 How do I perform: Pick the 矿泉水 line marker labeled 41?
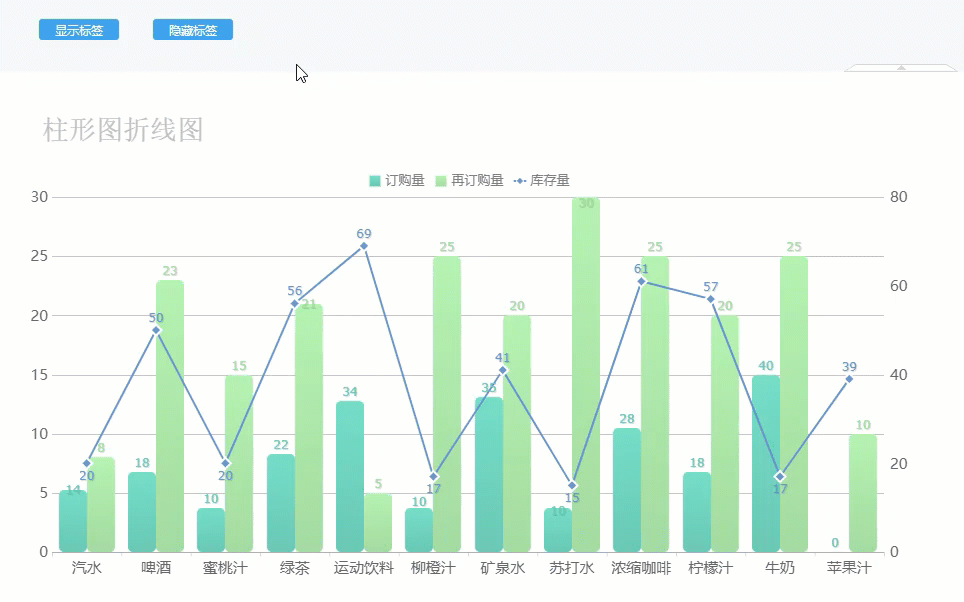503,370
